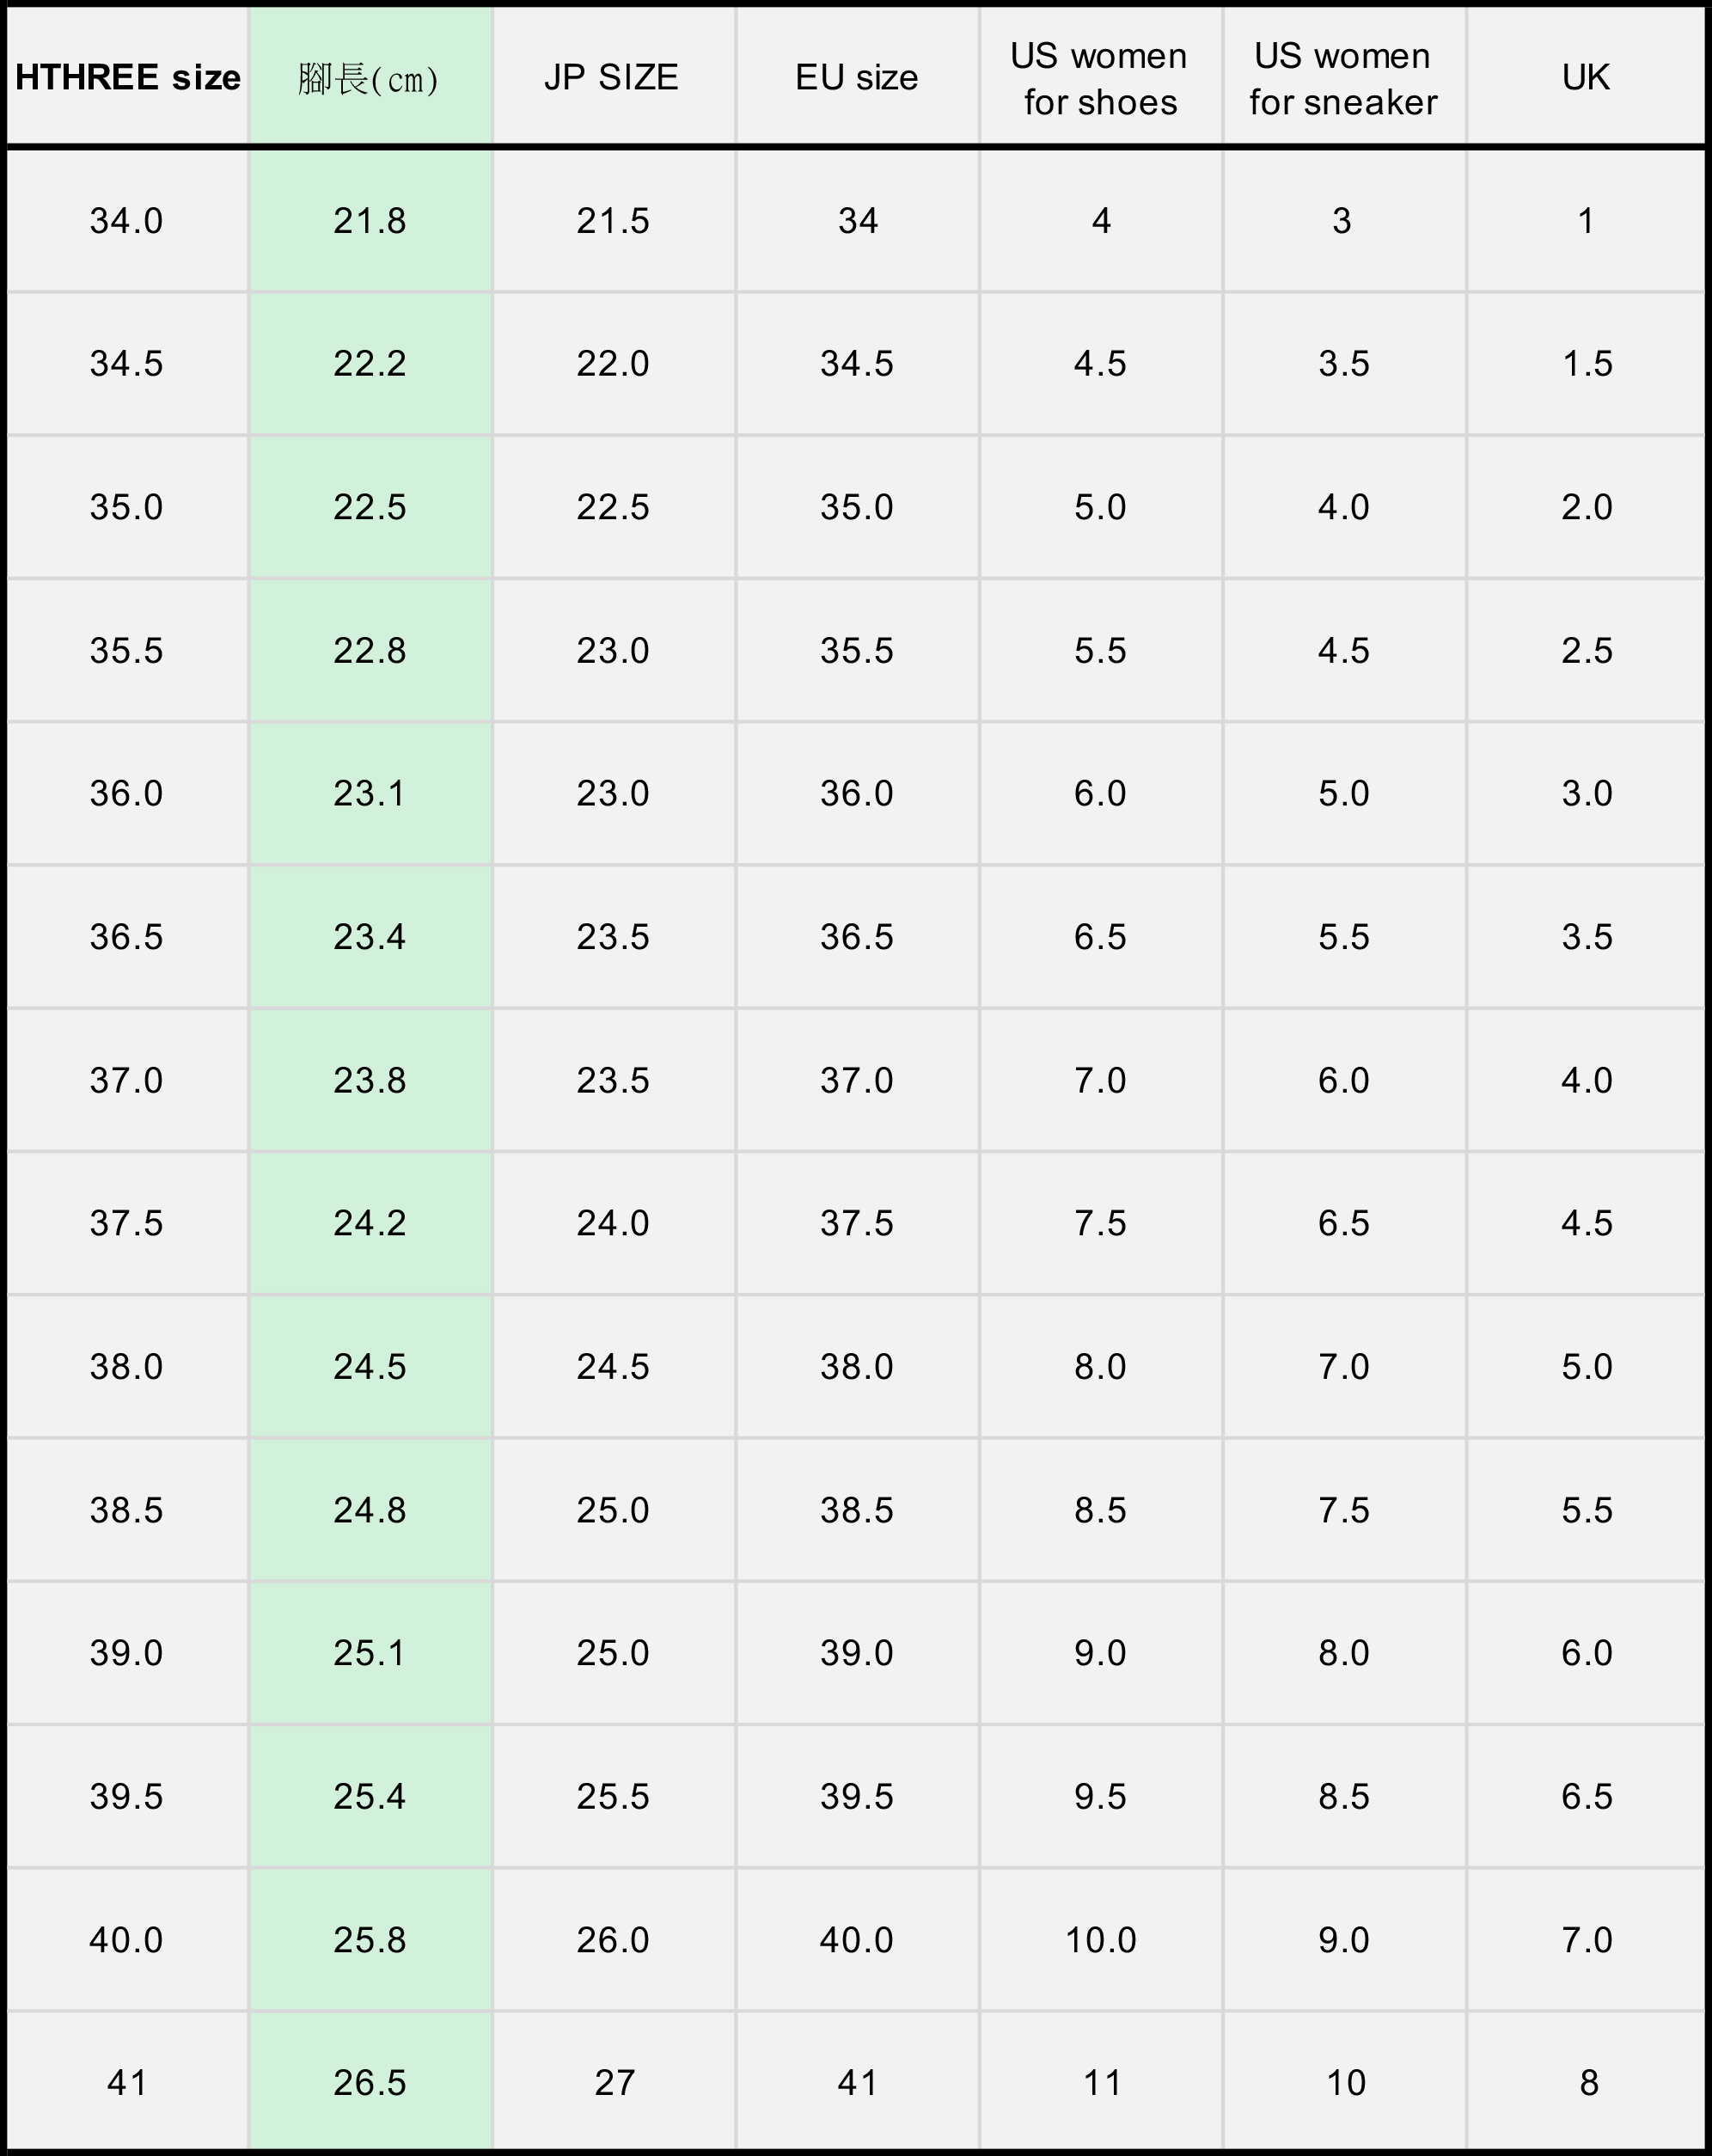Screen dimensions: 1712x2156
Task: Select HTHREE size 34.5 cell
Action: coord(128,363)
